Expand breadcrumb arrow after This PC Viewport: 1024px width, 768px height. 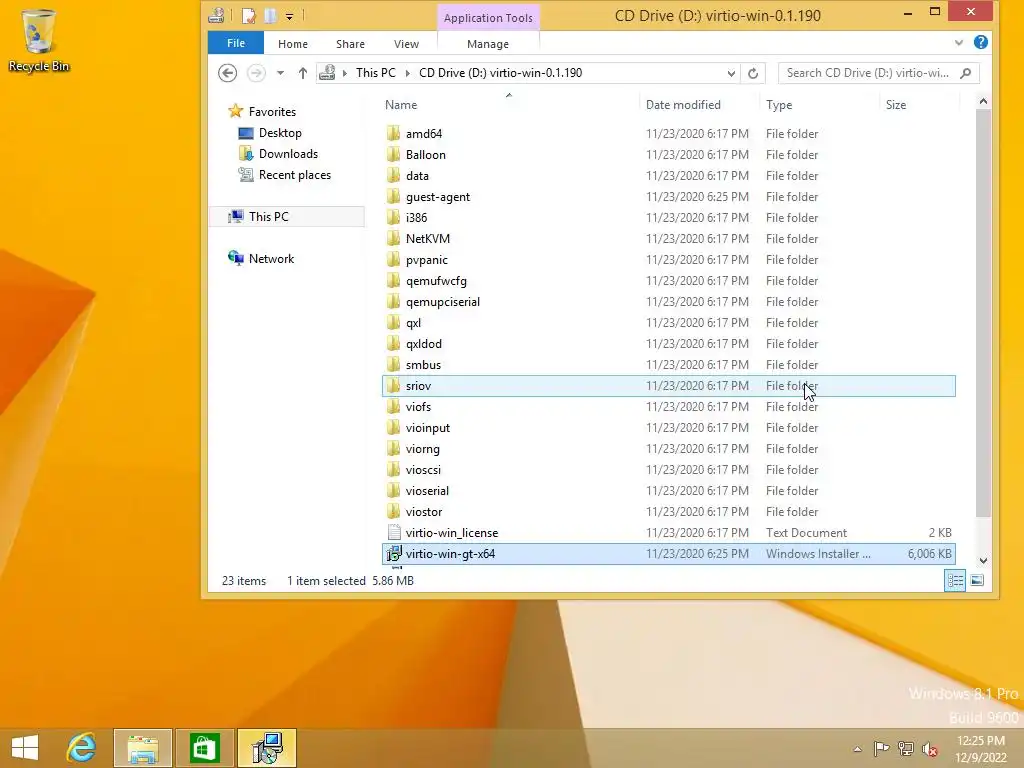[x=408, y=73]
